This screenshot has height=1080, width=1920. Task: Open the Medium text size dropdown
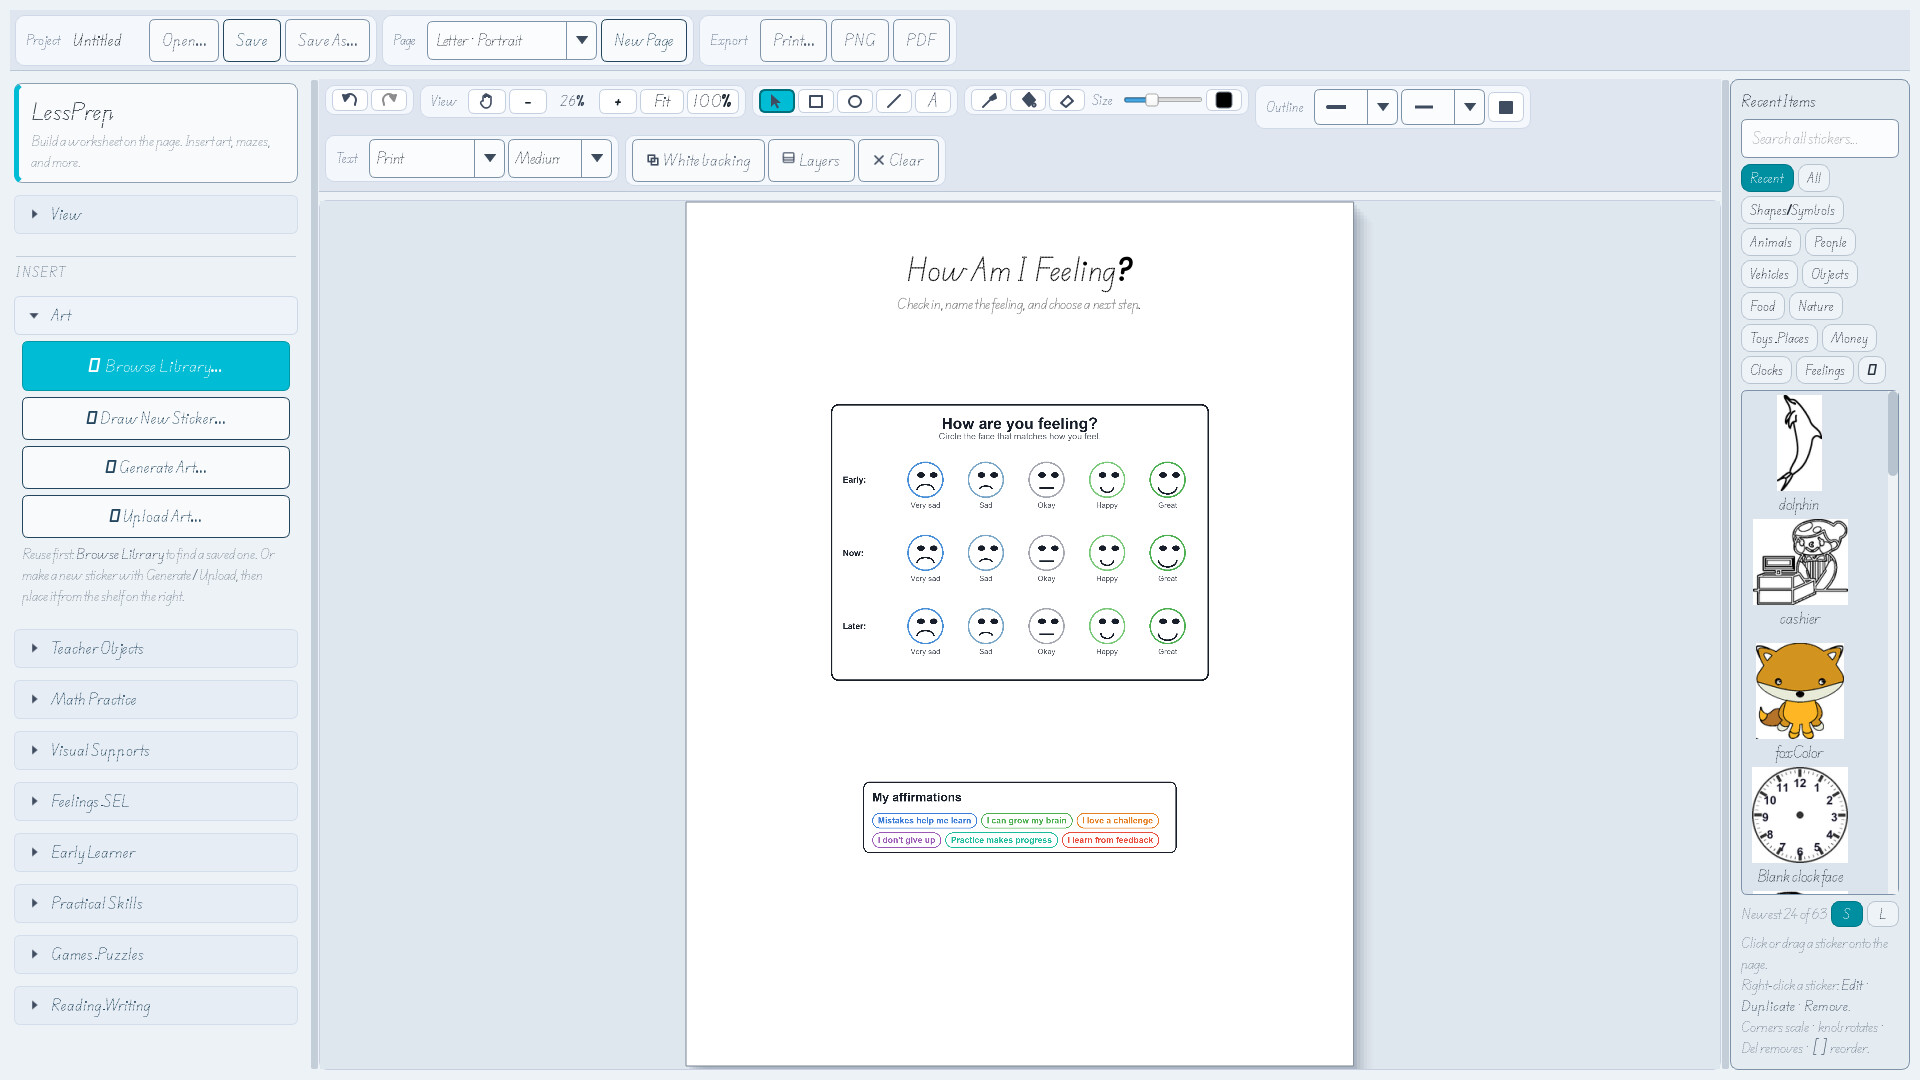[559, 158]
